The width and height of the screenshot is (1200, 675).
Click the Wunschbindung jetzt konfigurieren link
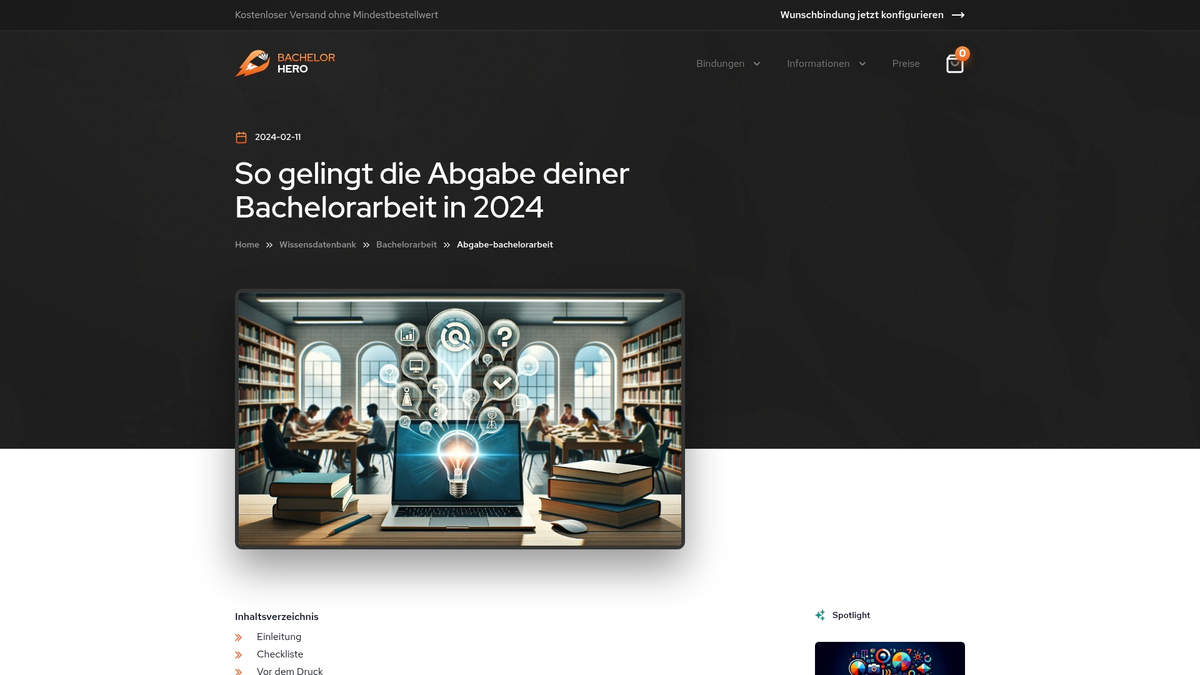(861, 15)
